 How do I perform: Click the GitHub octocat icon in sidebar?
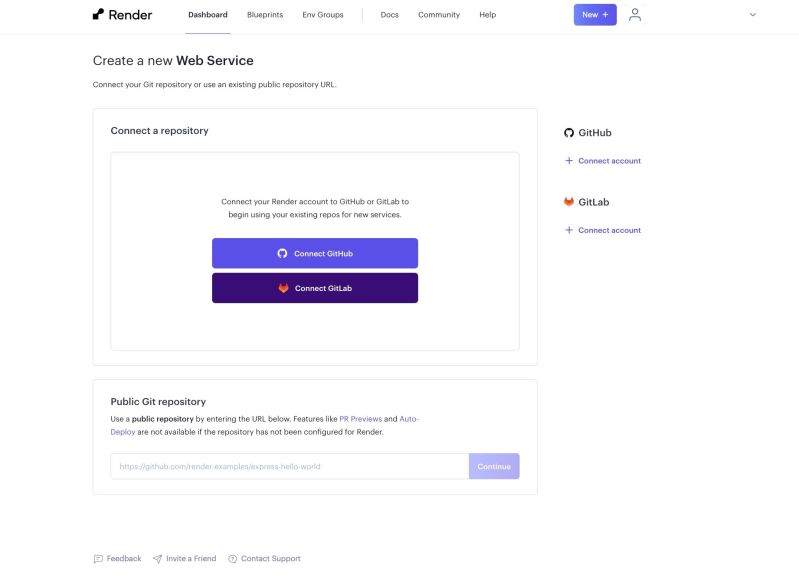coord(569,133)
